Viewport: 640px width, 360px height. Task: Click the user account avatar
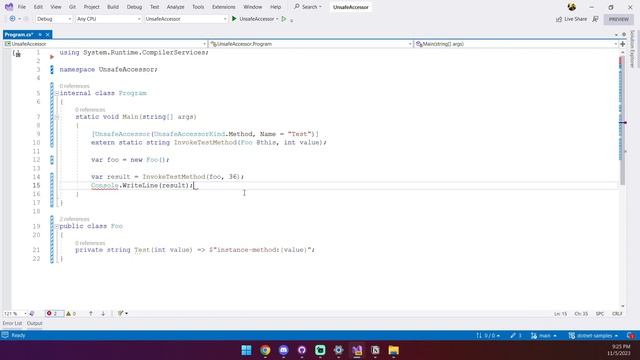click(572, 7)
